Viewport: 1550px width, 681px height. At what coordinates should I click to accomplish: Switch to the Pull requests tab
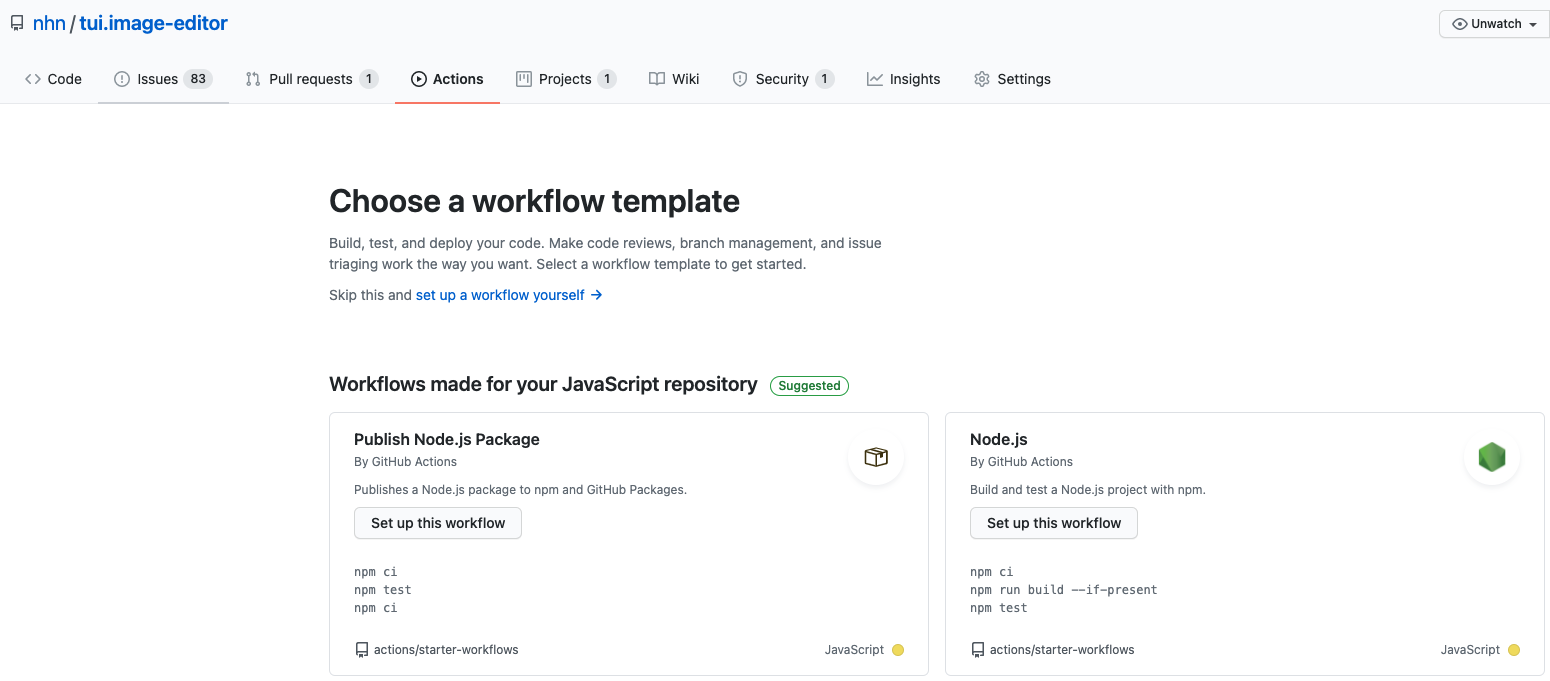(312, 79)
